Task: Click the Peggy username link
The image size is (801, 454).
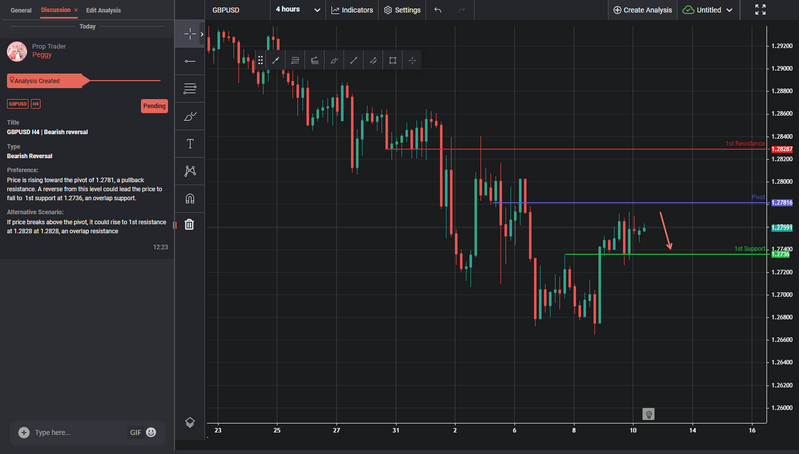Action: coord(42,55)
